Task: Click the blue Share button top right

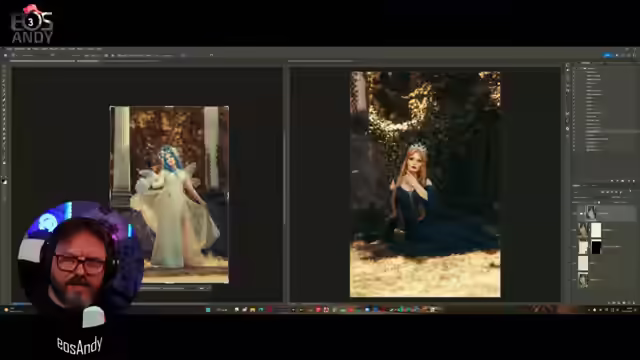Action: coord(608,55)
